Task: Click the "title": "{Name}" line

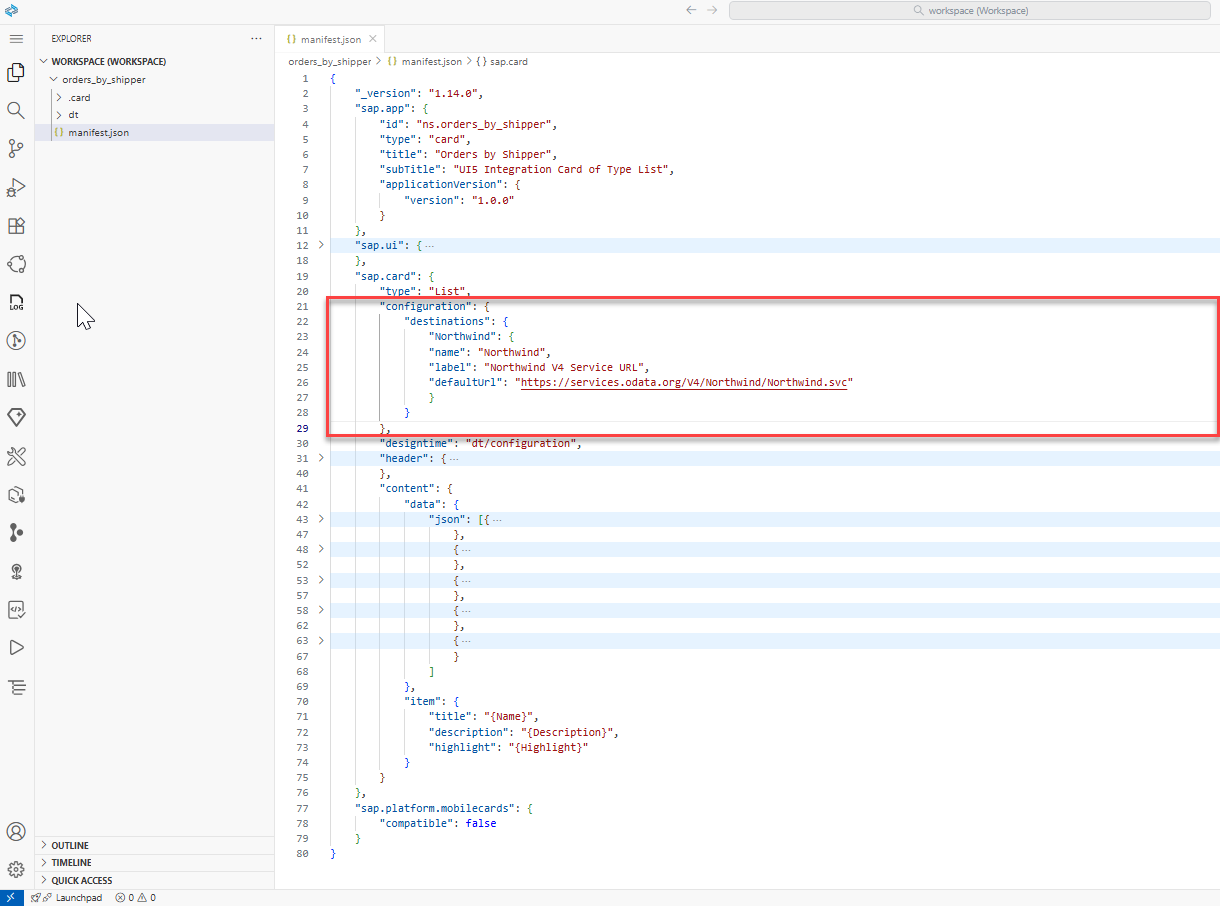Action: (x=484, y=717)
